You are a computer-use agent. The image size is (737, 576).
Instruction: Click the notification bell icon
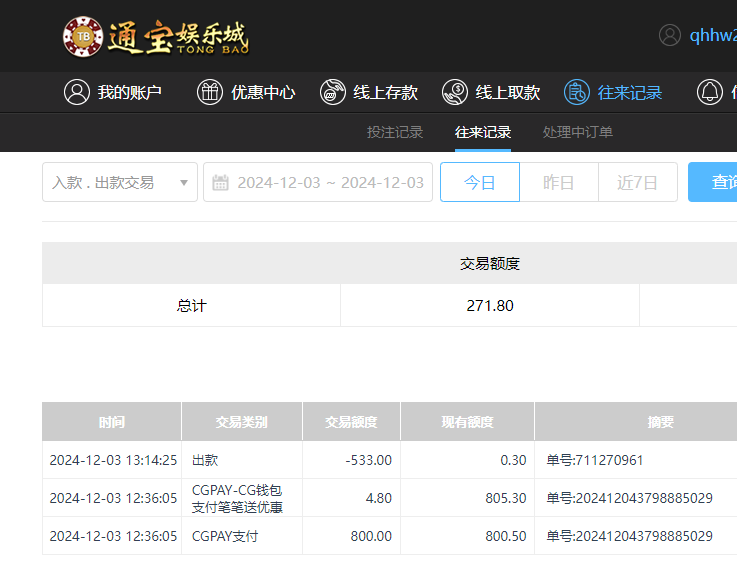[710, 92]
